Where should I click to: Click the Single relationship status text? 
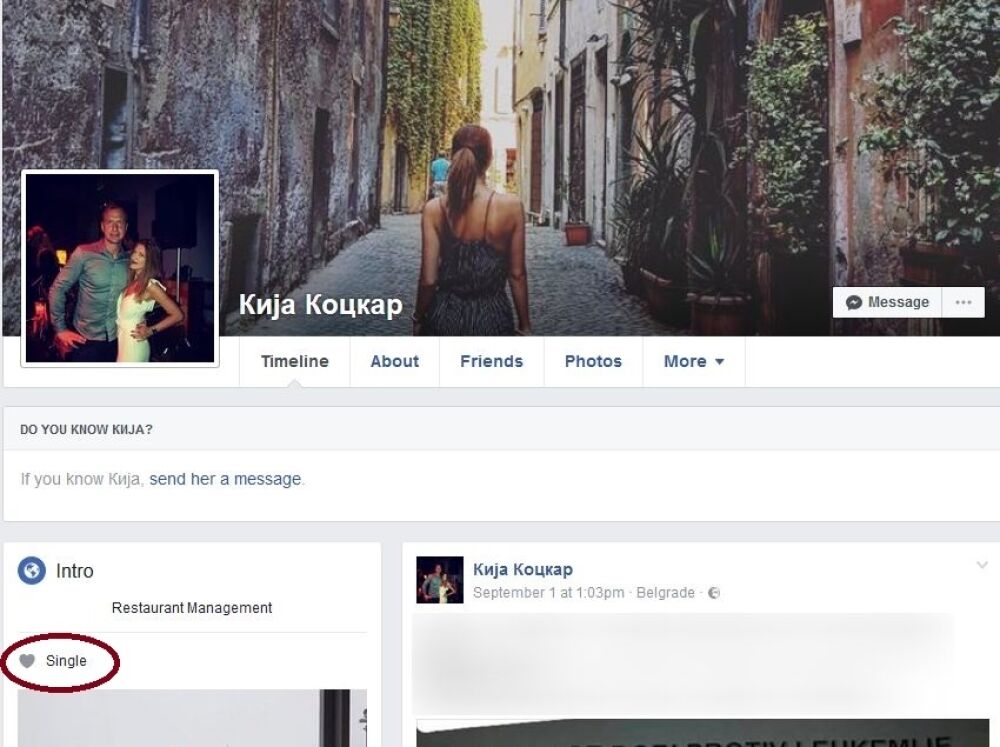tap(66, 661)
